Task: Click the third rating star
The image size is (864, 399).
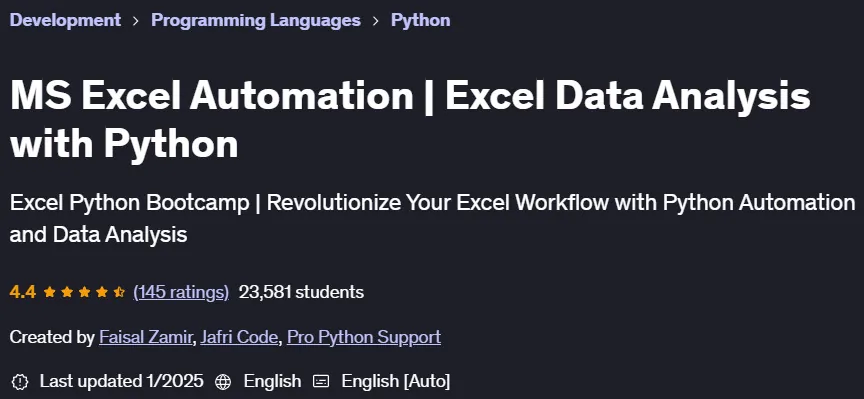Action: point(84,292)
